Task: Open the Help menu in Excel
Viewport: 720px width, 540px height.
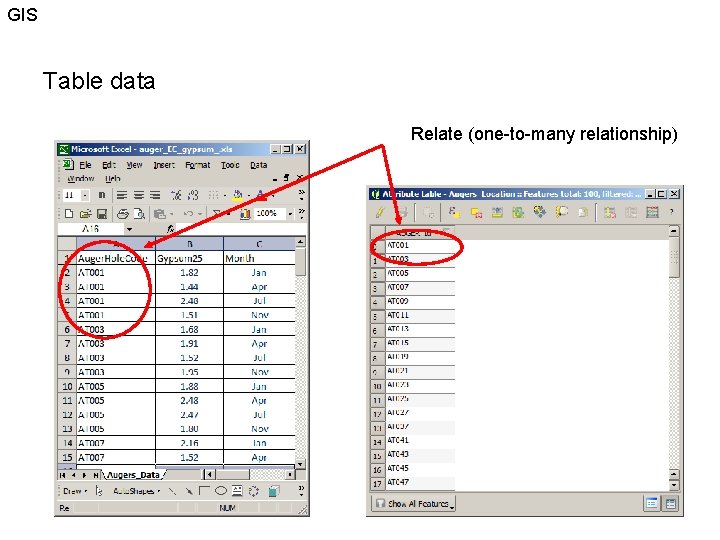Action: click(x=112, y=178)
